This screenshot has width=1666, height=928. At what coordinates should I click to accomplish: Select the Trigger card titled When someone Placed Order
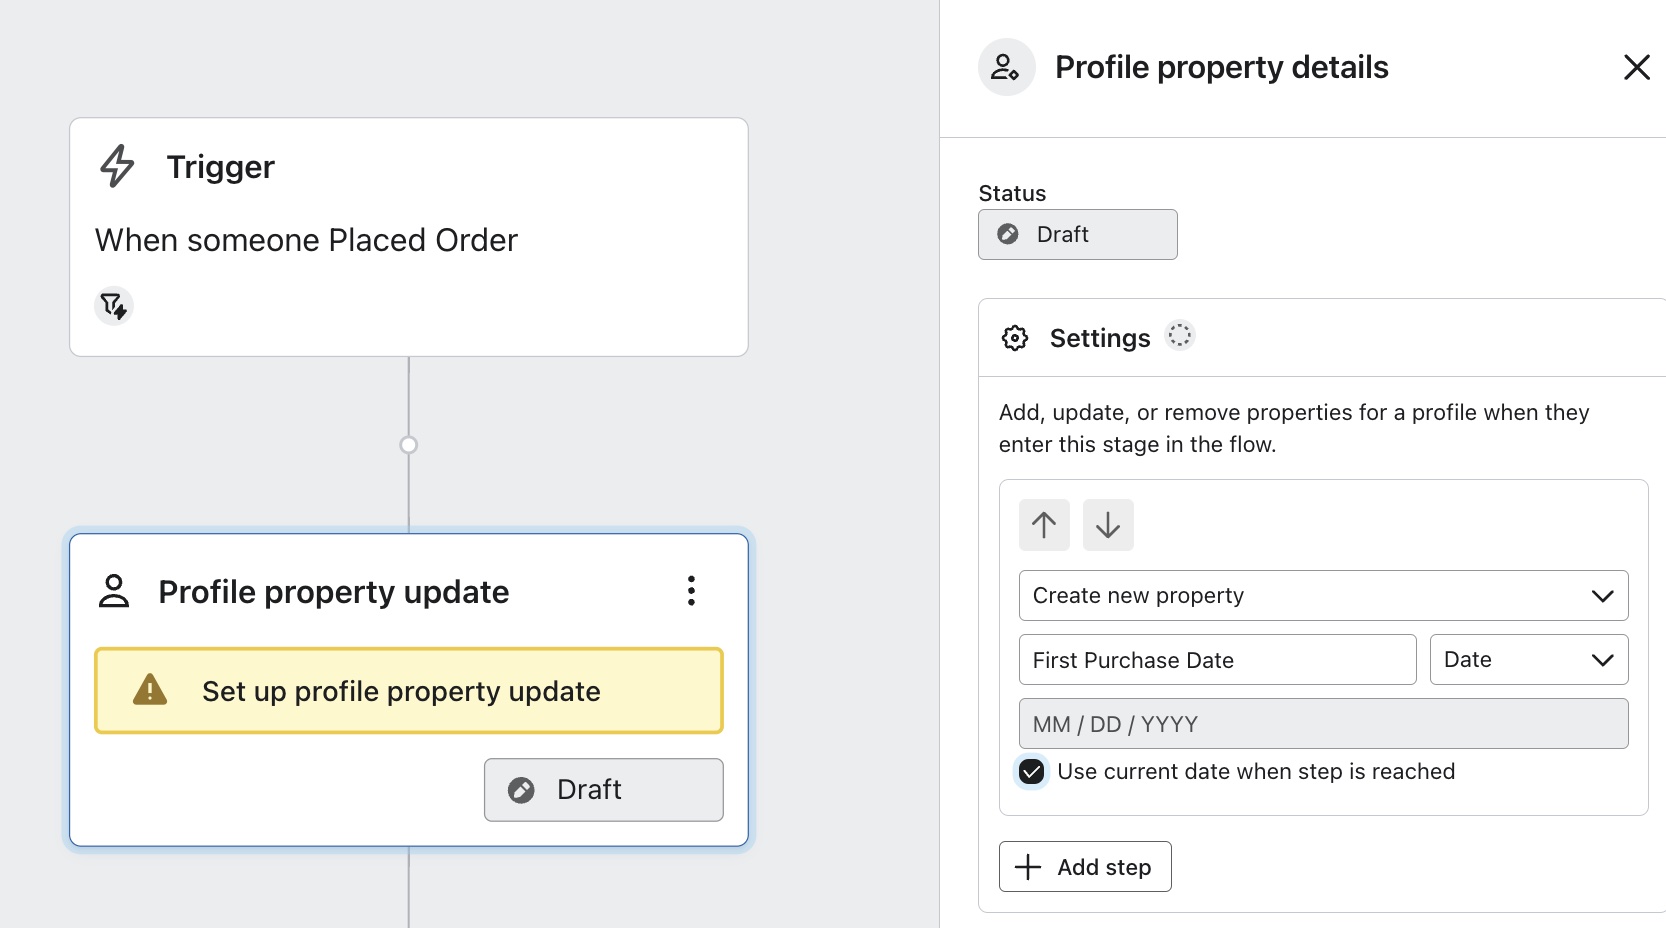pyautogui.click(x=407, y=238)
